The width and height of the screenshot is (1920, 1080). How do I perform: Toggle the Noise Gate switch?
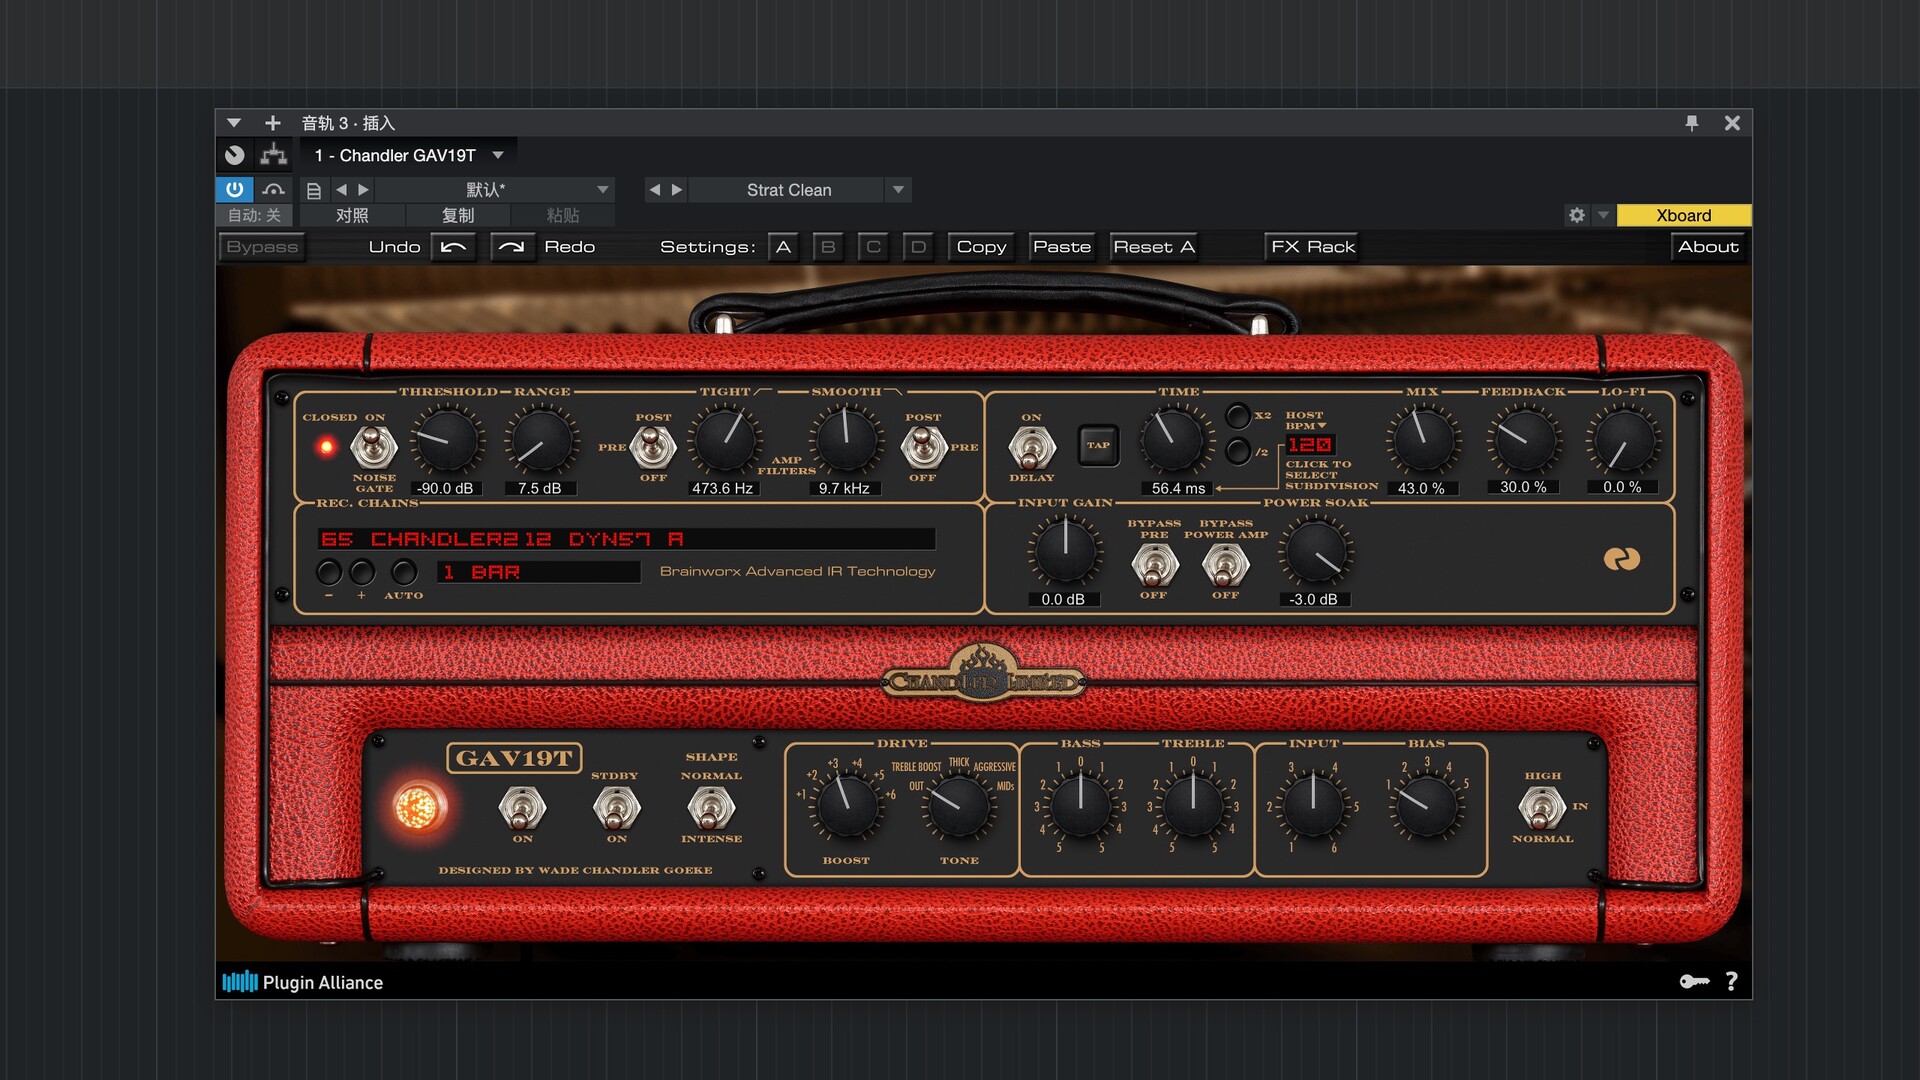(374, 446)
